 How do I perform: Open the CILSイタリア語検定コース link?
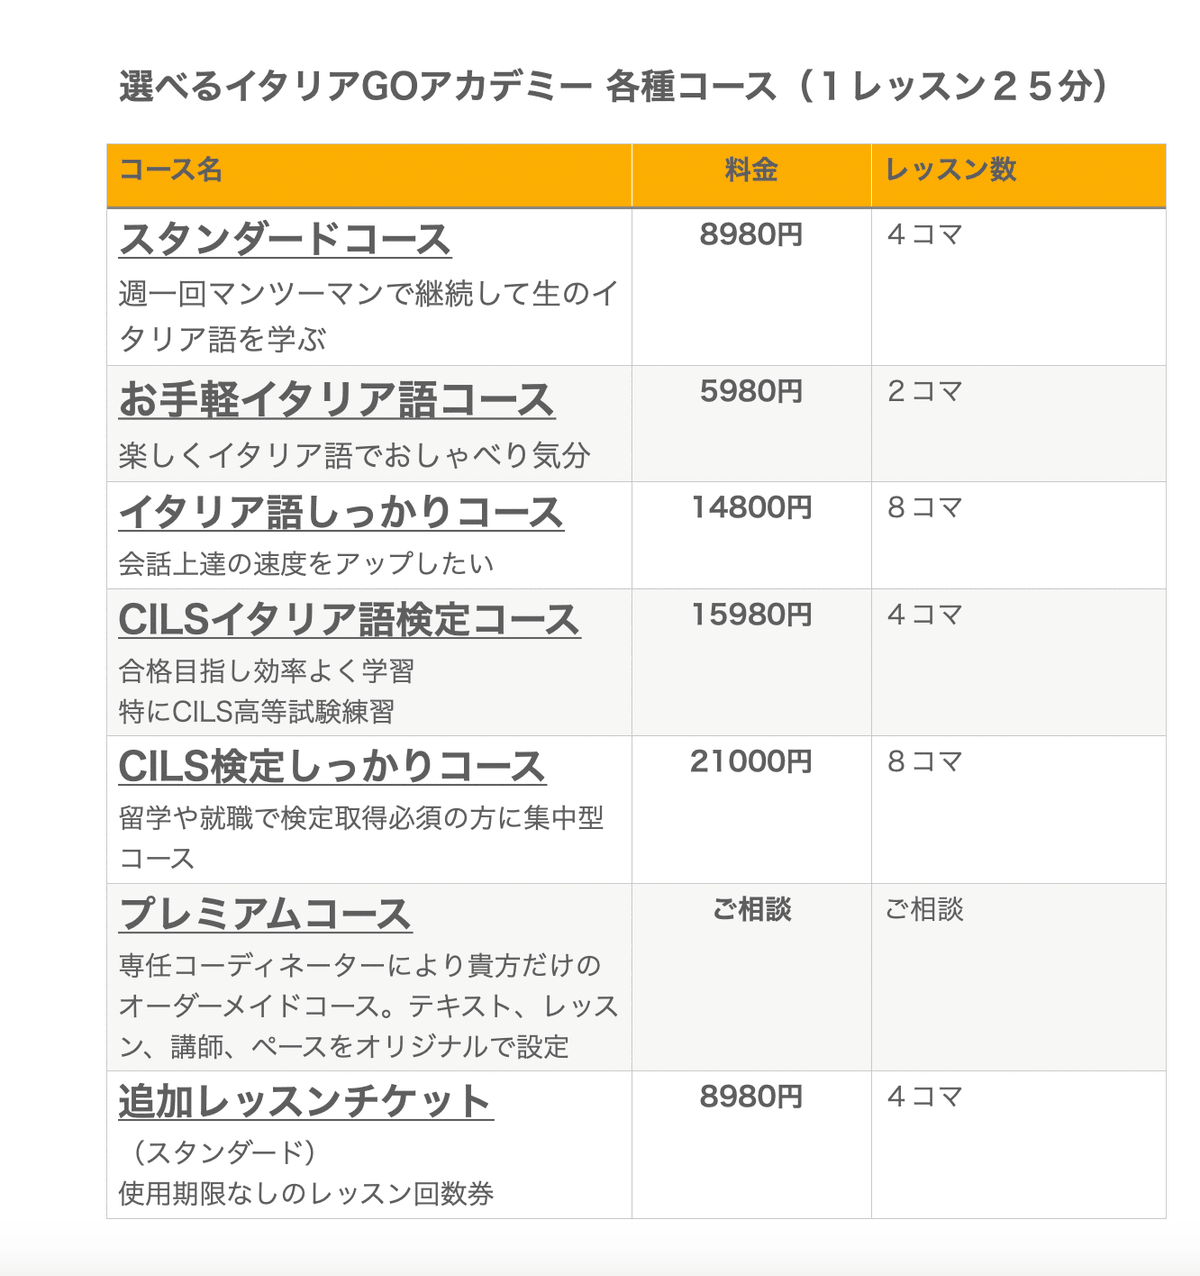[x=349, y=620]
